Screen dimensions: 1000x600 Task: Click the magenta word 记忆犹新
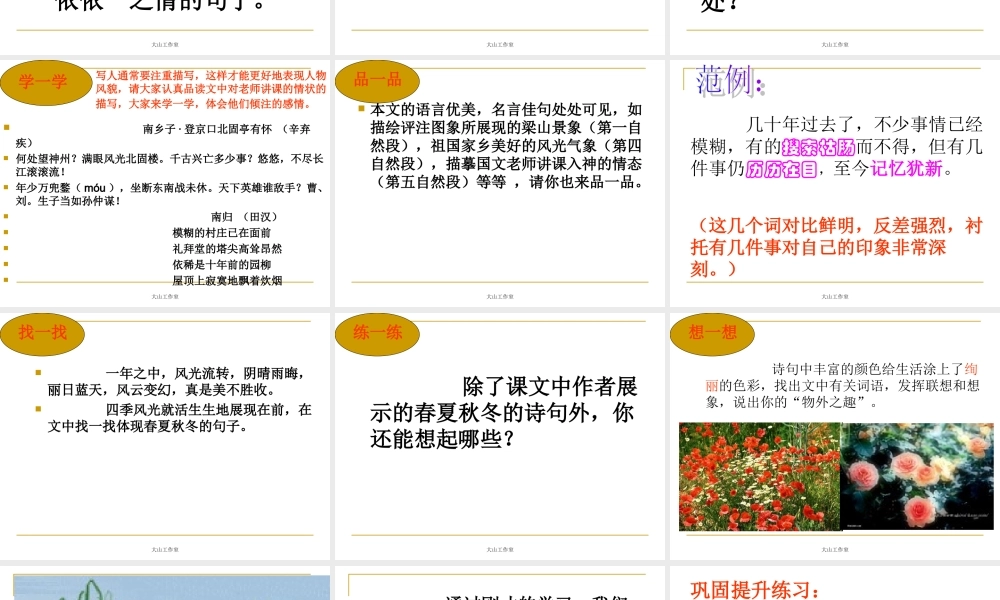tap(906, 169)
